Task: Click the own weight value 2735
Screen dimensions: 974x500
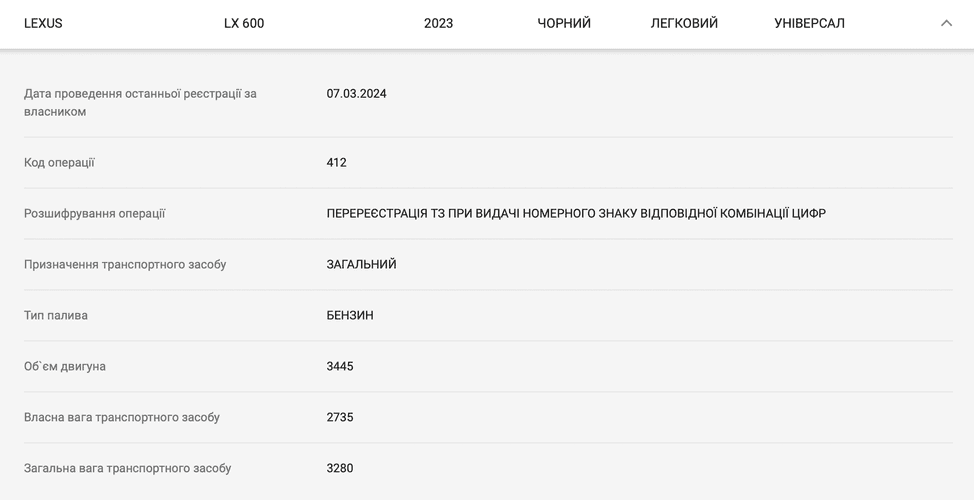Action: pos(340,418)
